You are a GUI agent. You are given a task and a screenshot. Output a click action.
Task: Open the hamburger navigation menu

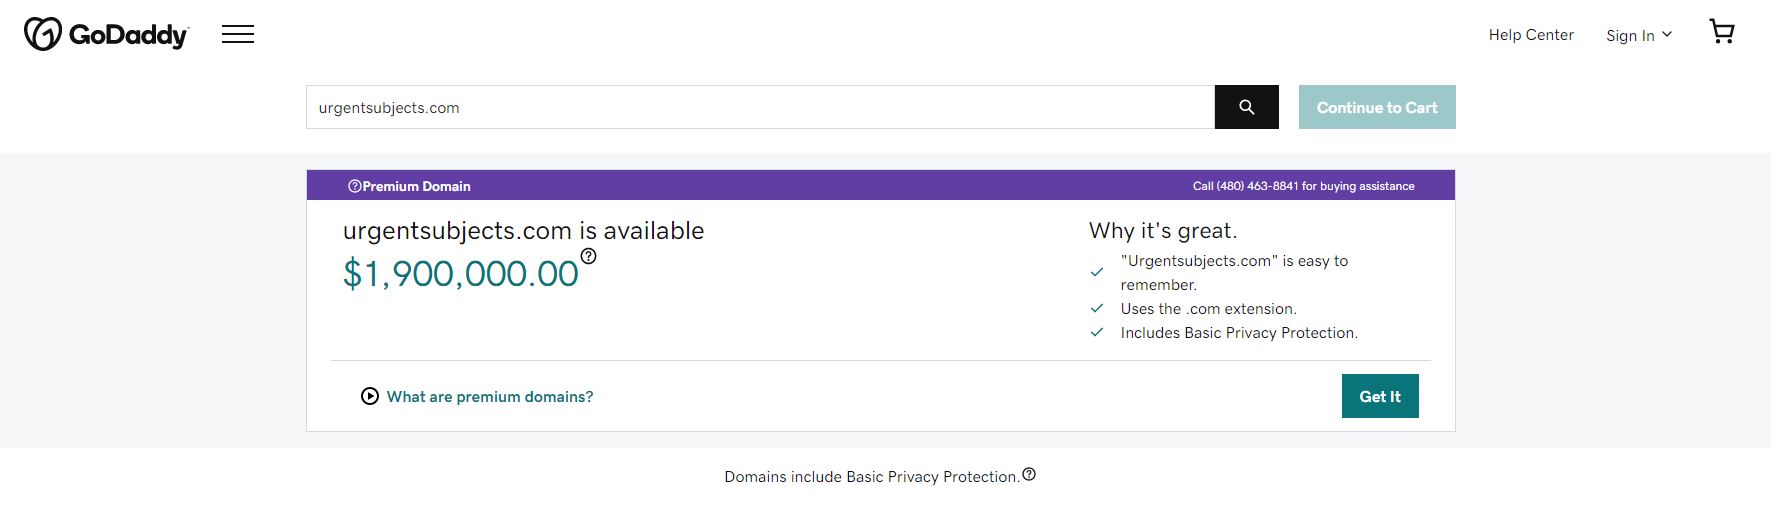click(238, 35)
